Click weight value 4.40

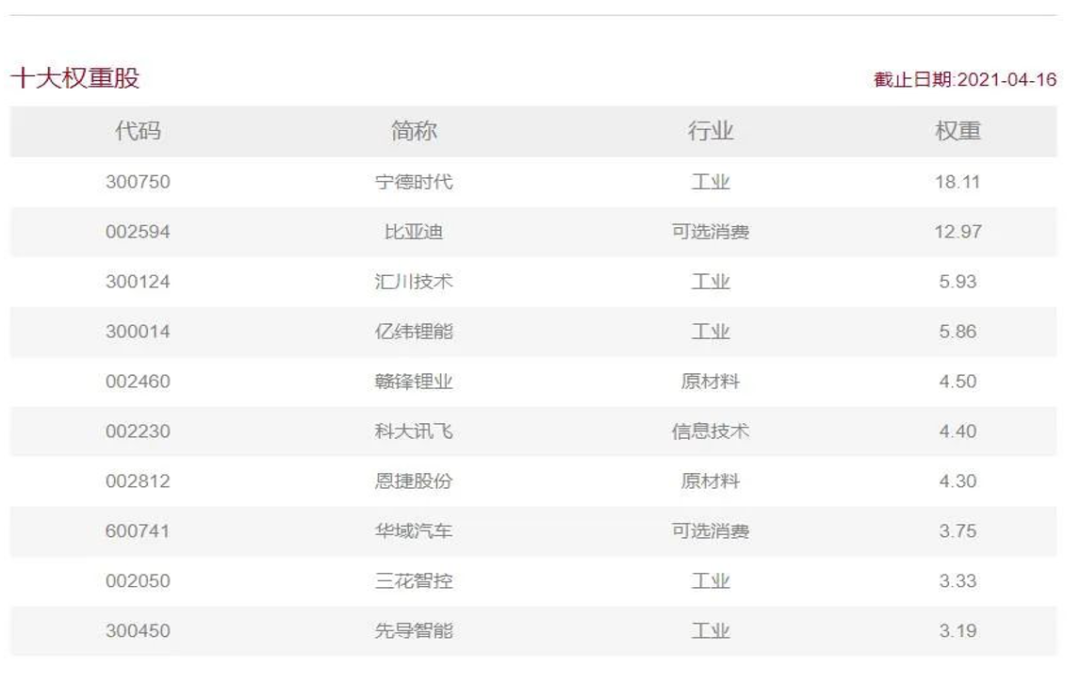tap(958, 431)
